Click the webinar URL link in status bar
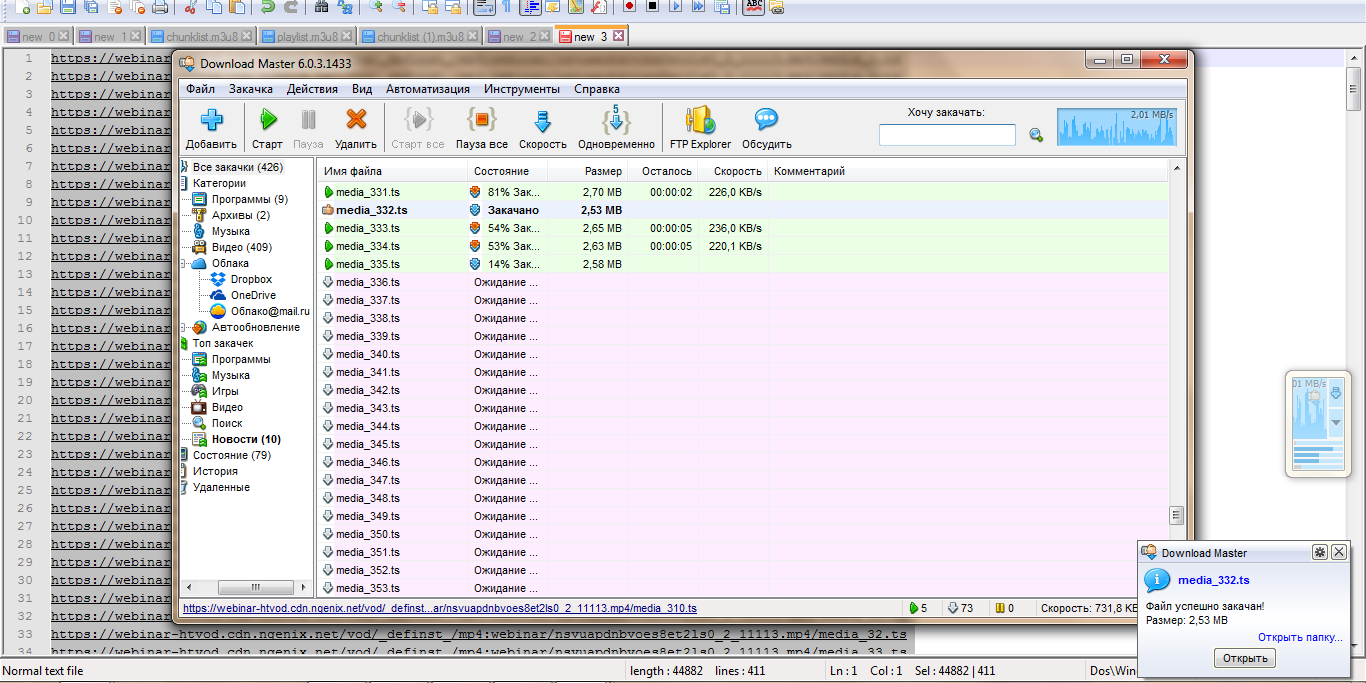The width and height of the screenshot is (1366, 683). click(440, 608)
